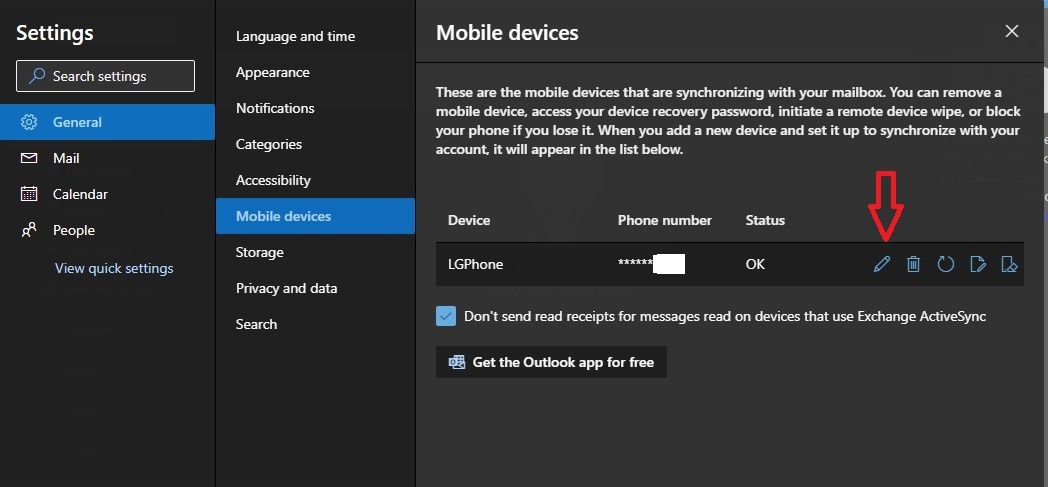Open the Notifications settings page
The image size is (1048, 487).
click(x=315, y=108)
